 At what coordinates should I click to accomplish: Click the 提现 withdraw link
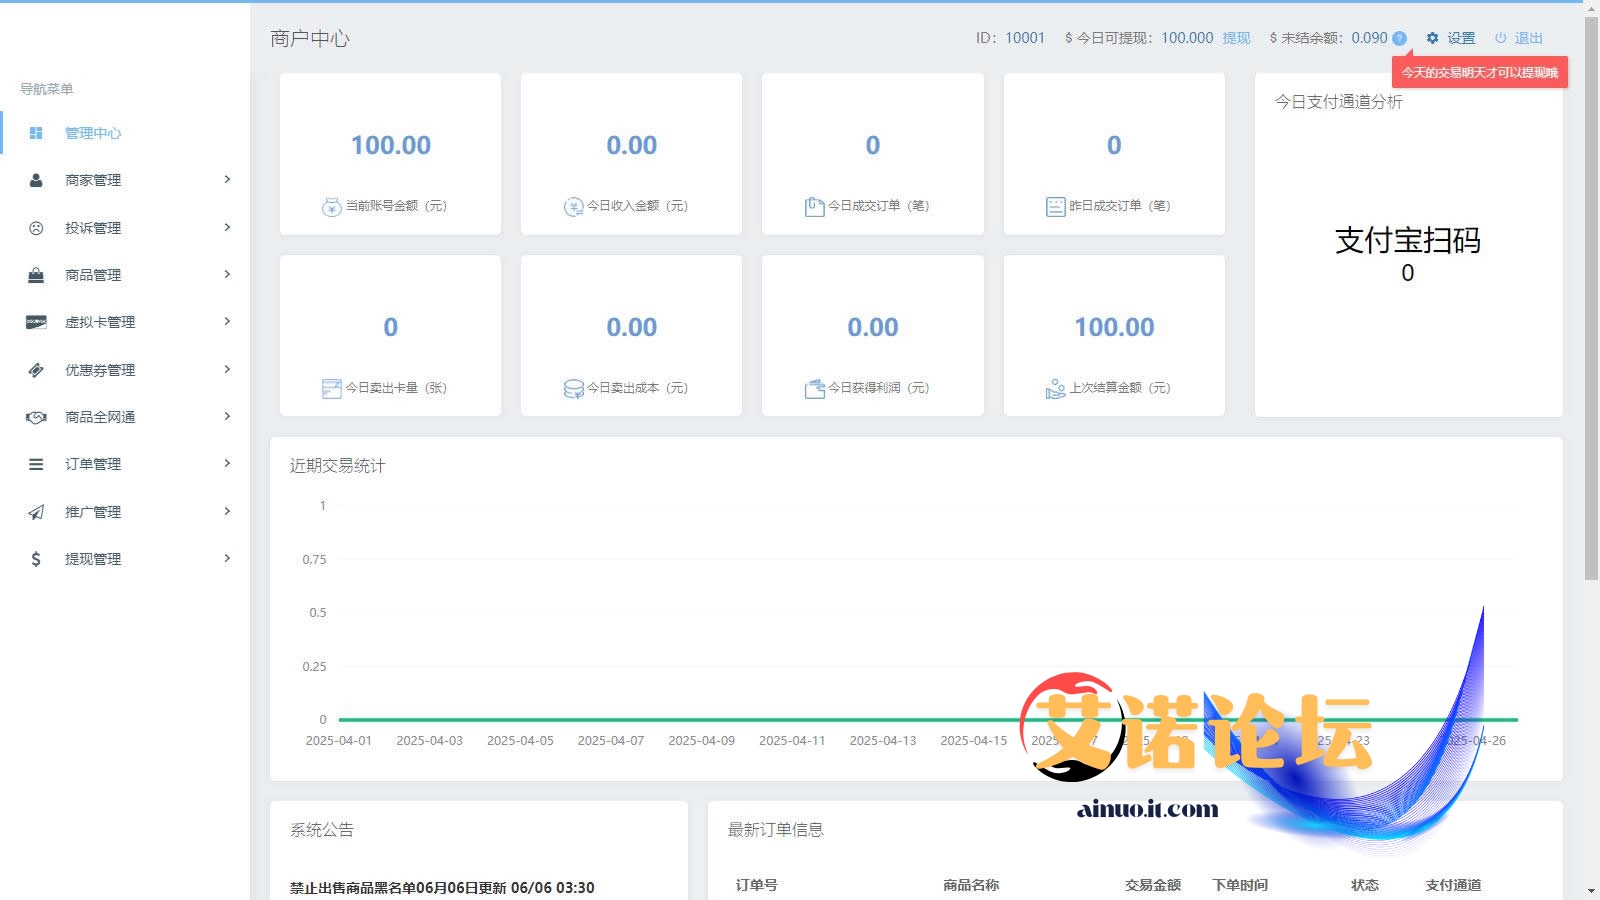pyautogui.click(x=1236, y=38)
